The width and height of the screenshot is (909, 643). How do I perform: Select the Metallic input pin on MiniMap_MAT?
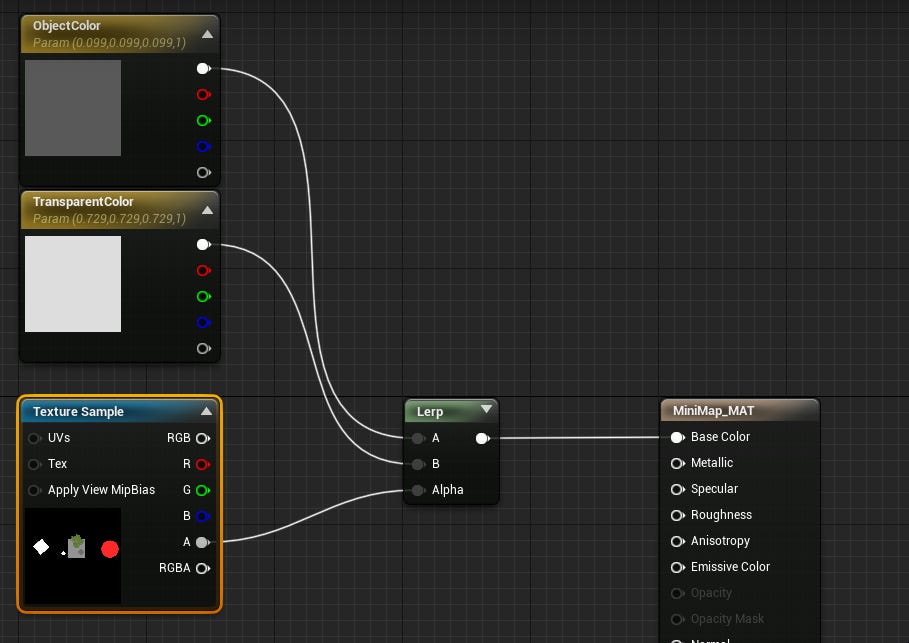coord(677,463)
